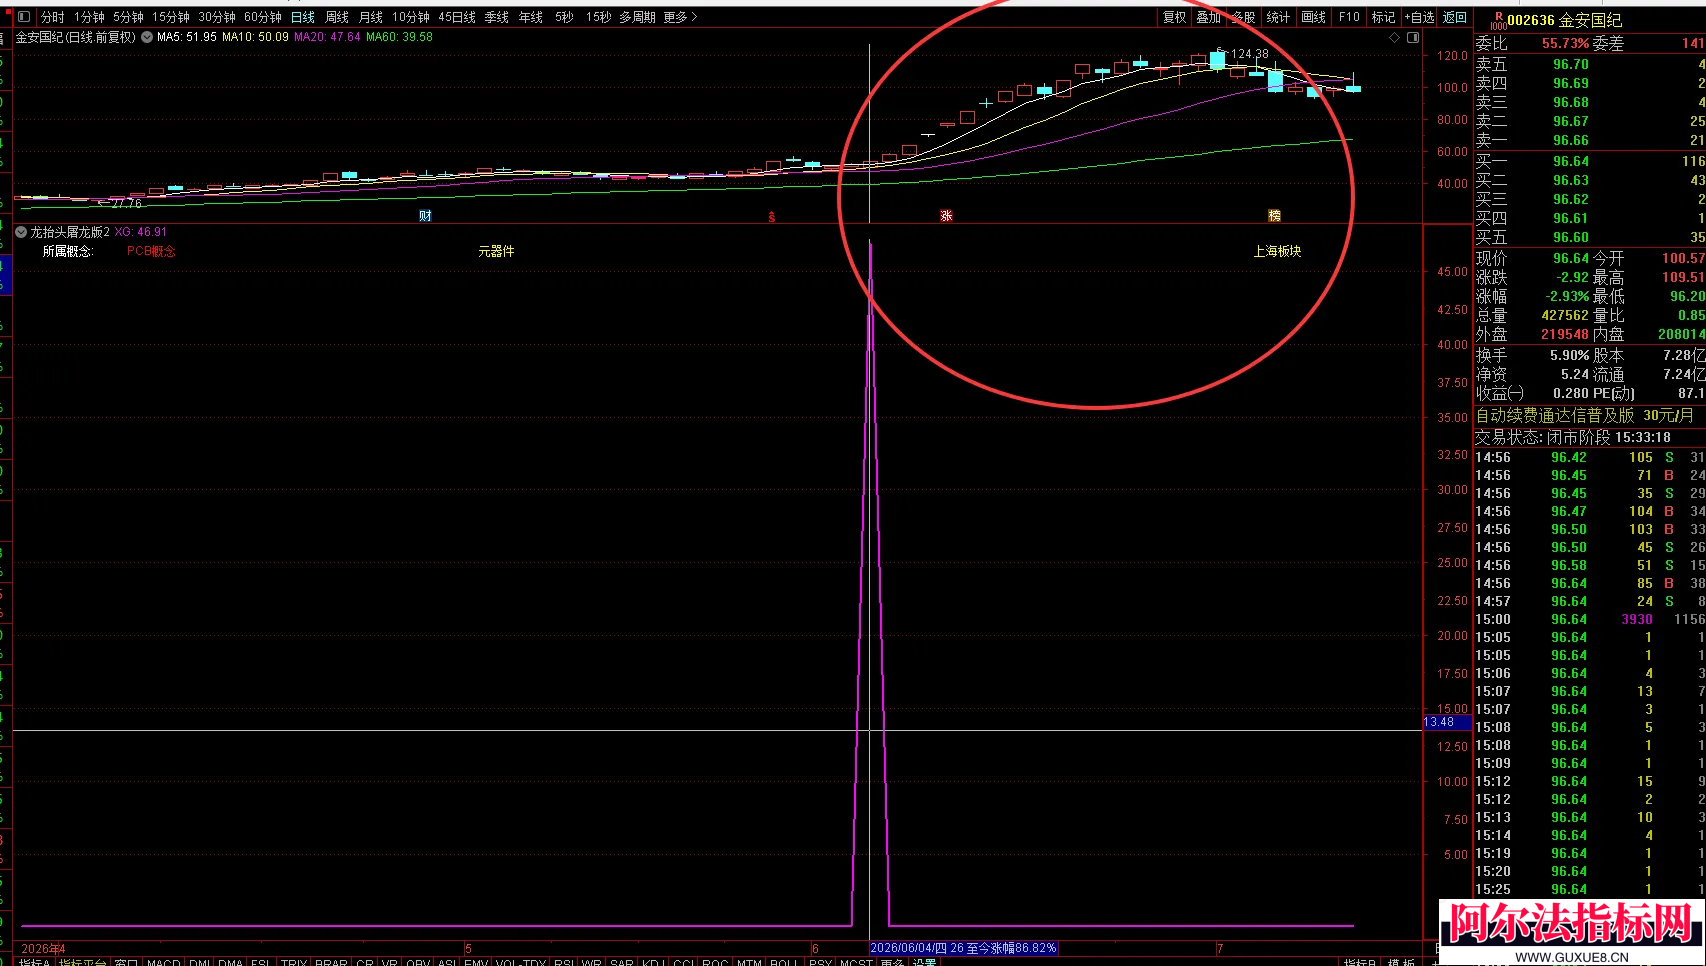Click the 元器件 sector label

[x=496, y=251]
